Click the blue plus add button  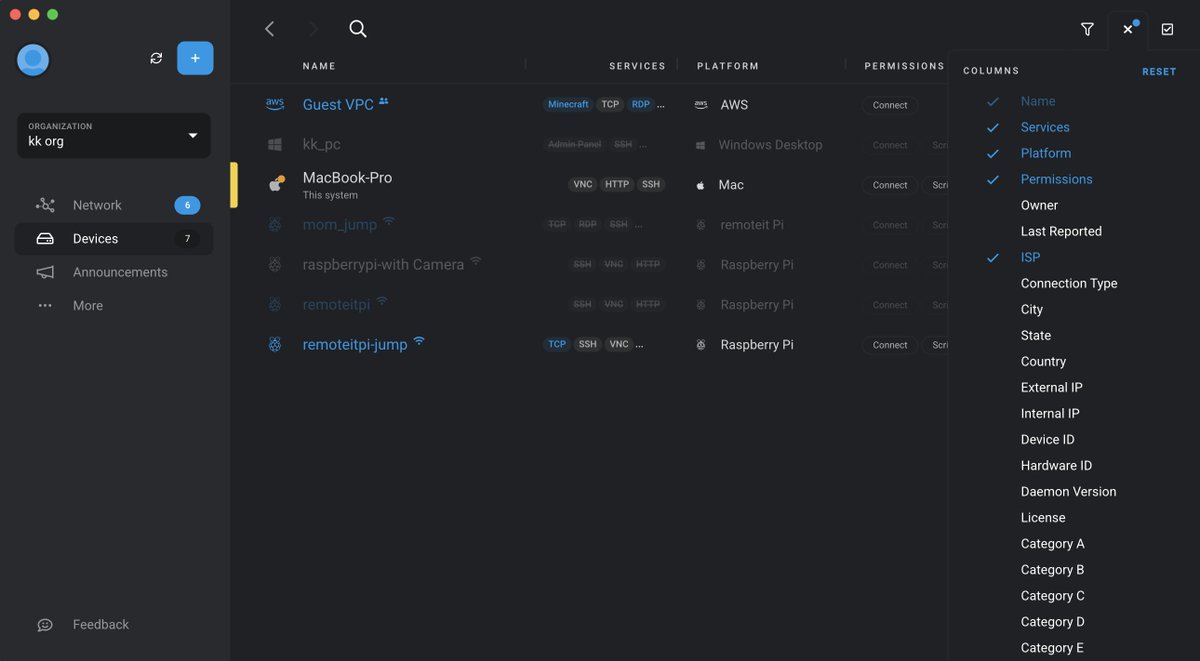195,58
